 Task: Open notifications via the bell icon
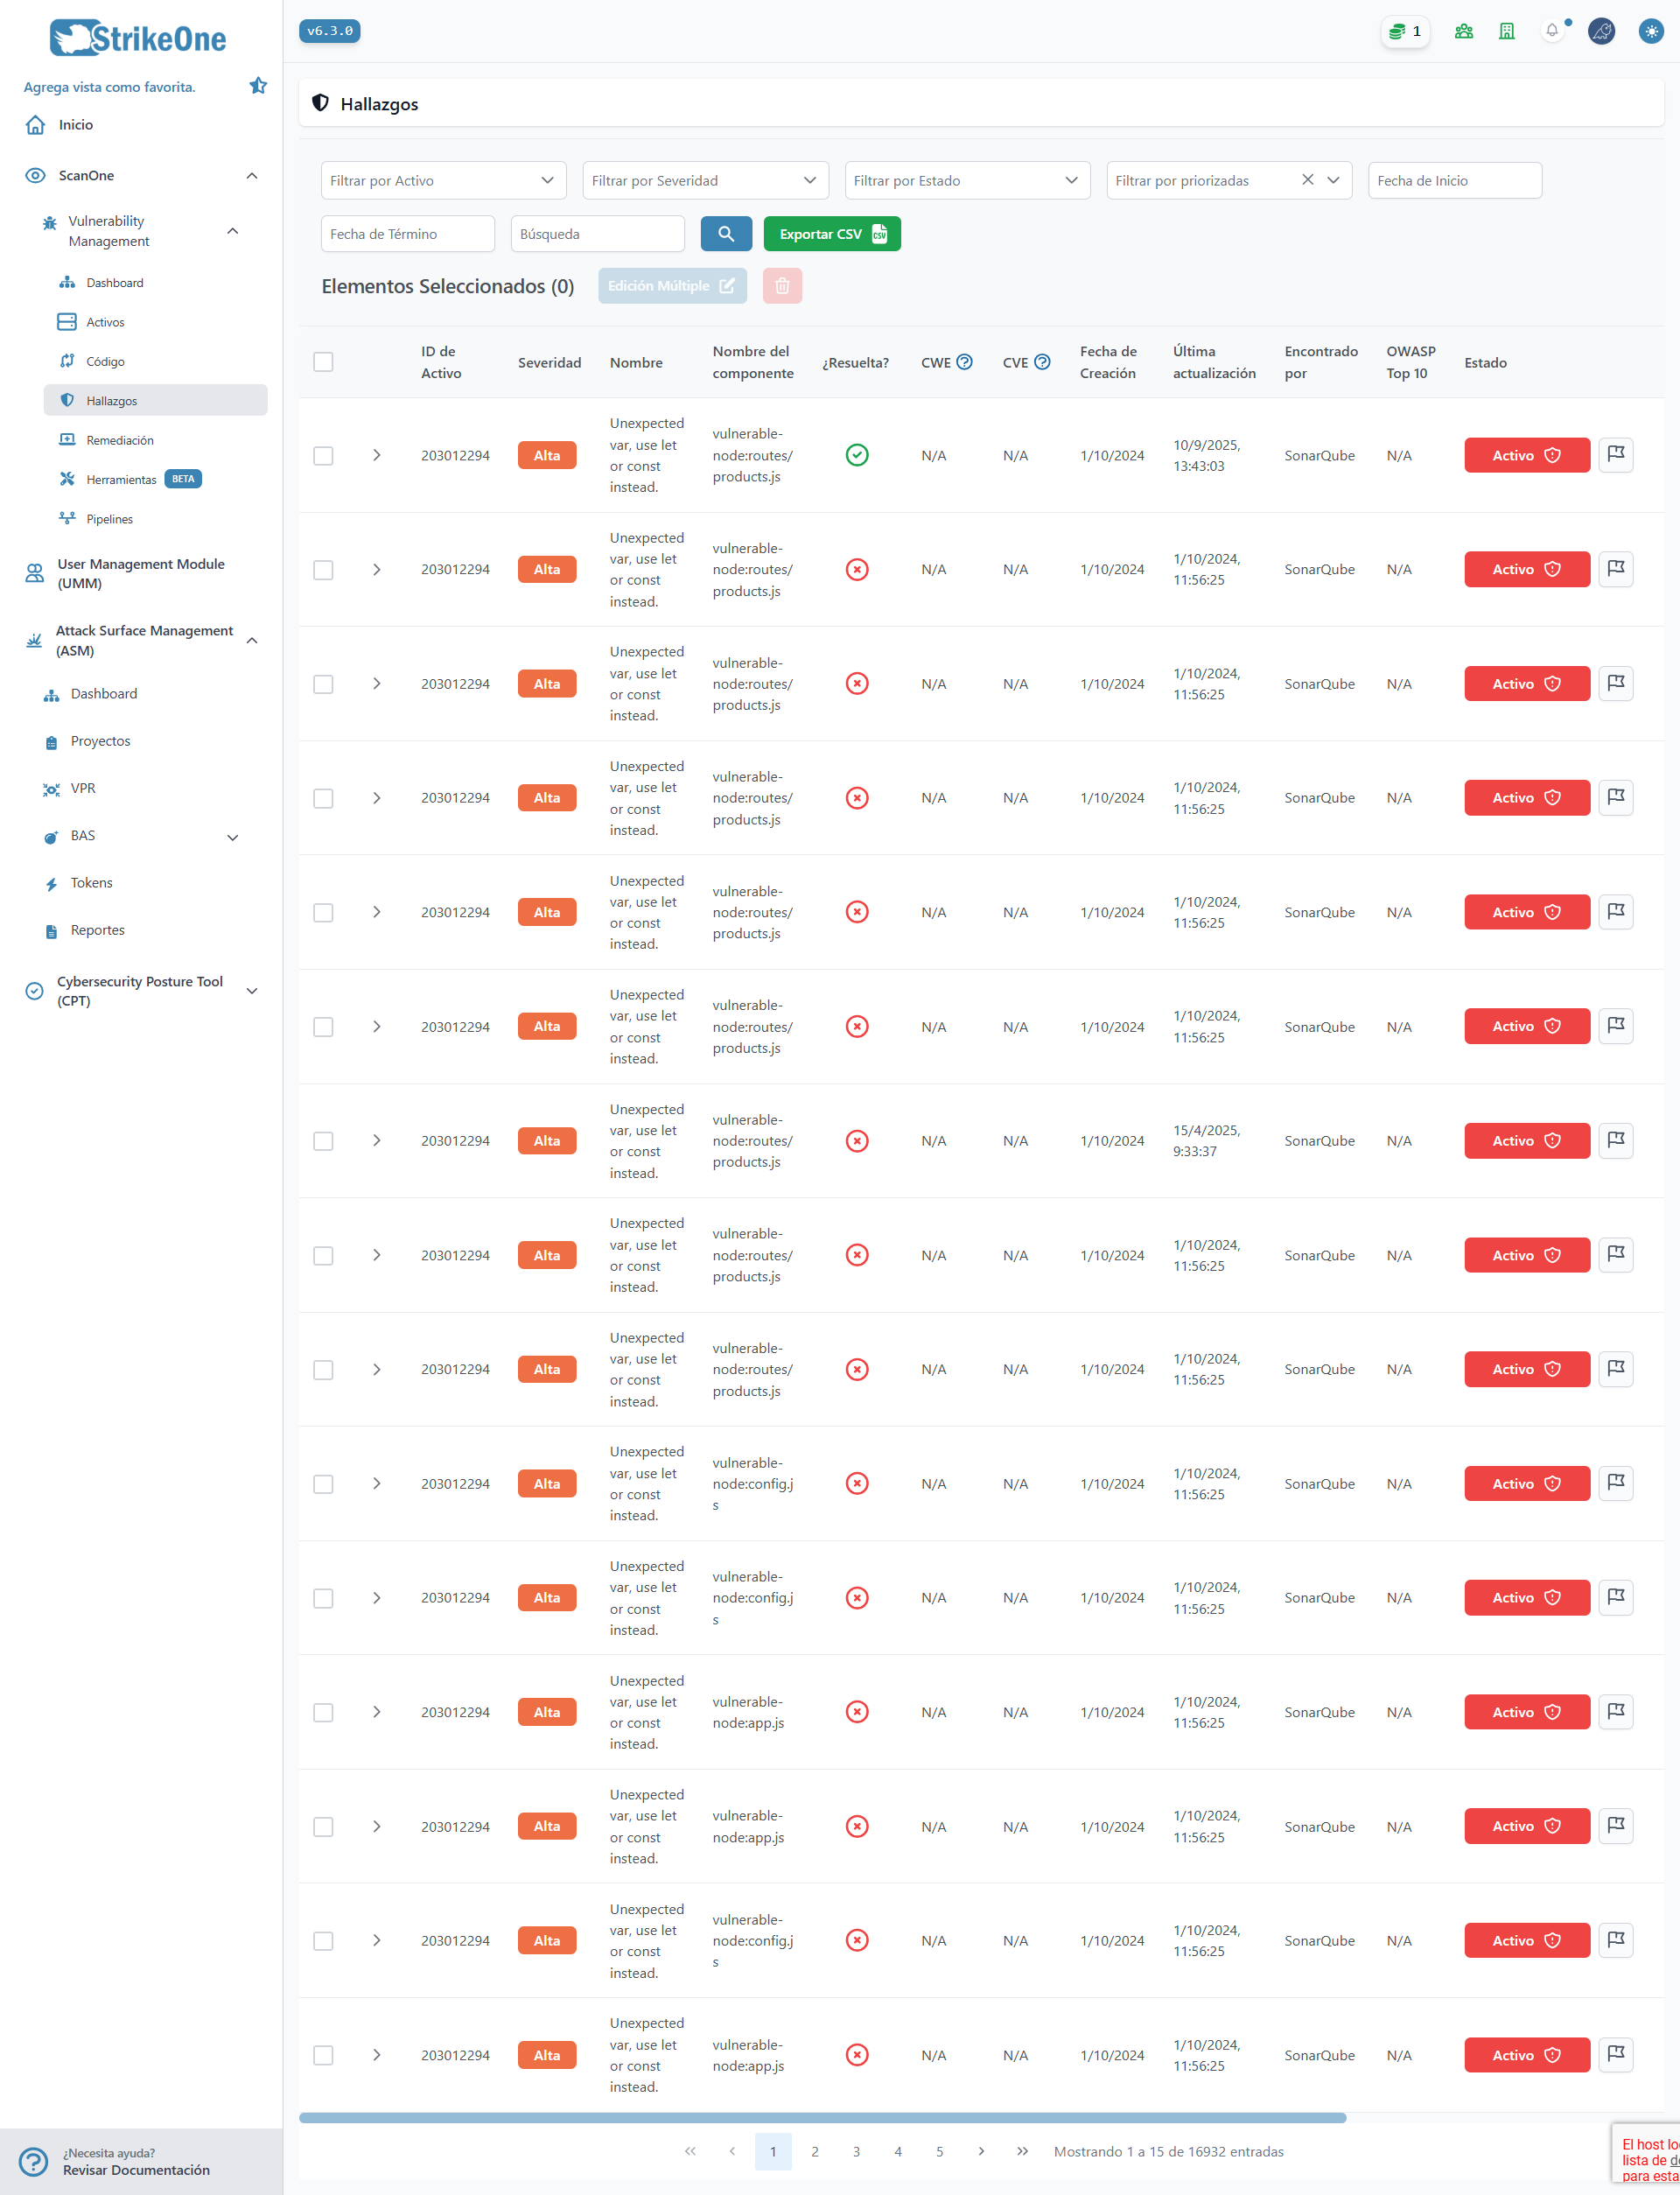[1553, 31]
